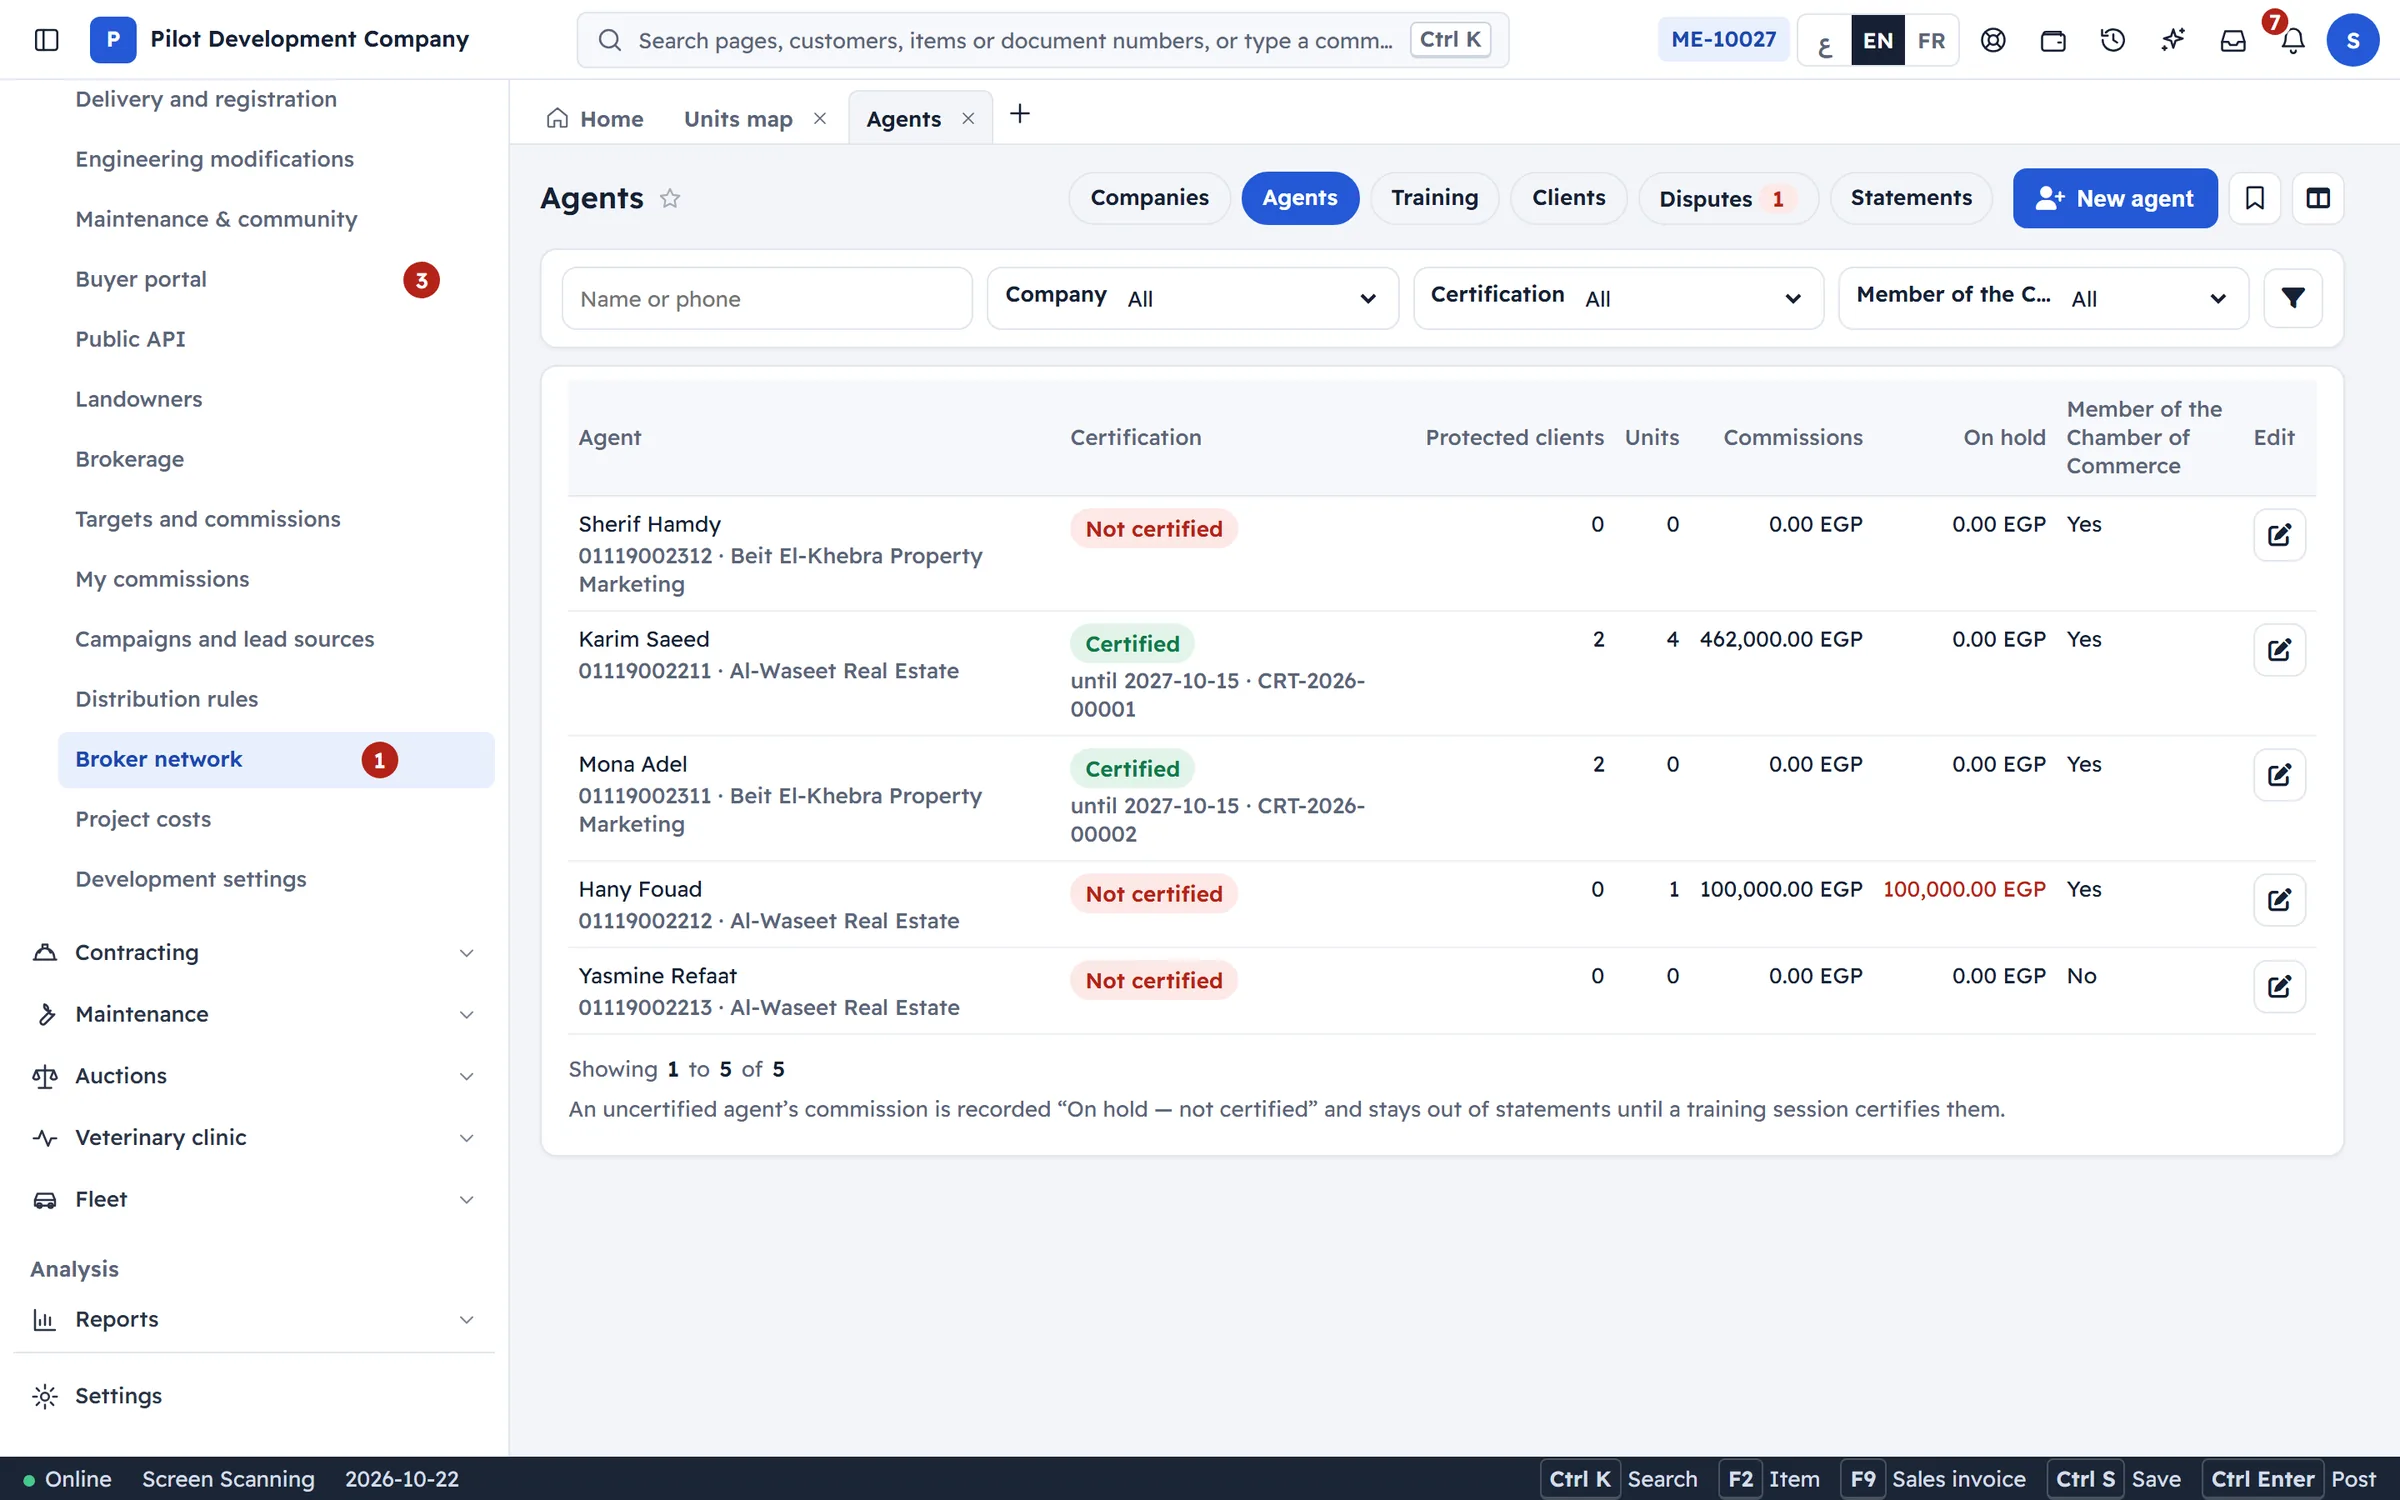2400x1500 pixels.
Task: Switch language to FR
Action: pos(1931,40)
